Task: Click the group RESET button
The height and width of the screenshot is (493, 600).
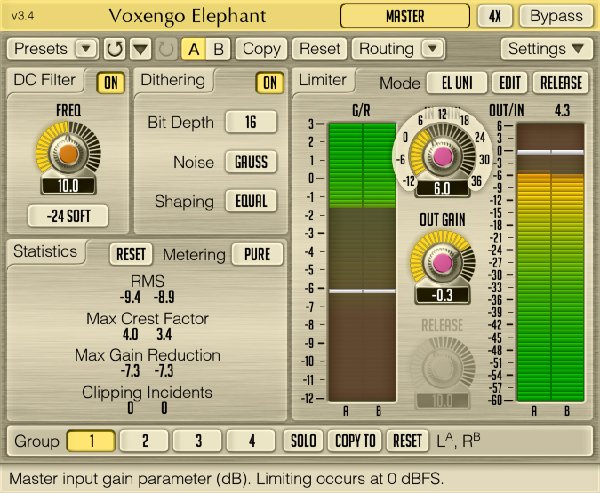Action: 407,441
